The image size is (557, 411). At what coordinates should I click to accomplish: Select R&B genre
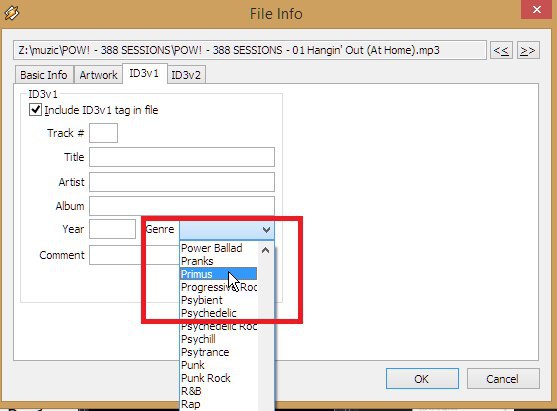coord(218,391)
